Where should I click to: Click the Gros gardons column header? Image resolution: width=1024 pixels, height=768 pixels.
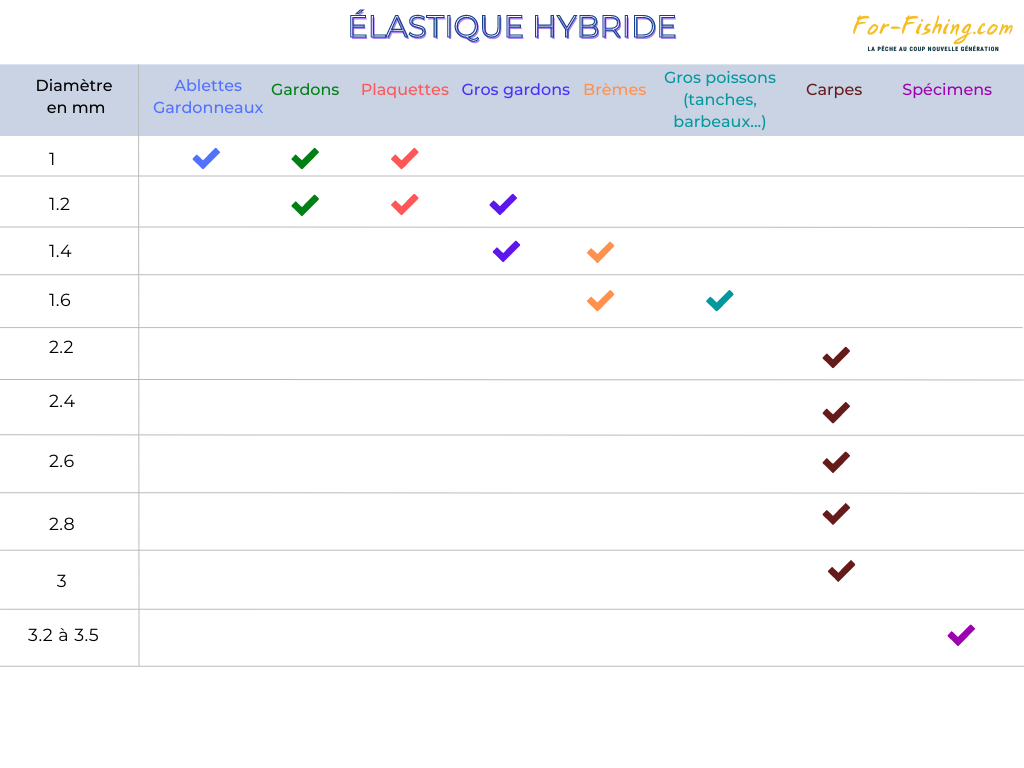point(515,90)
